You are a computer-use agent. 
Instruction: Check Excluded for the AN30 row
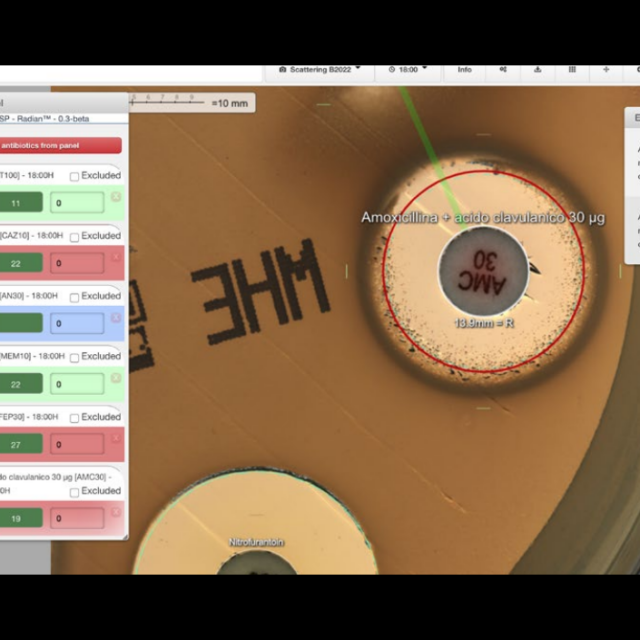pos(74,298)
